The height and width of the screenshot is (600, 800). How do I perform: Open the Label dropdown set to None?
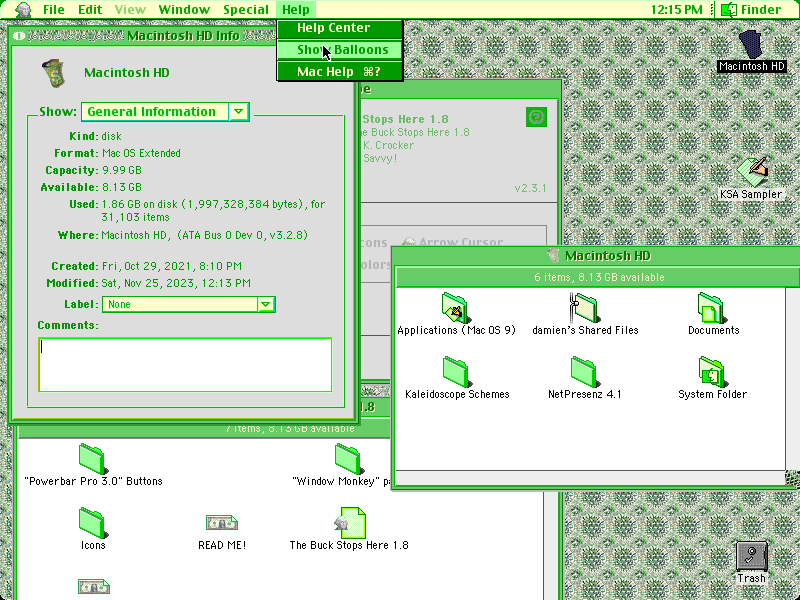189,305
